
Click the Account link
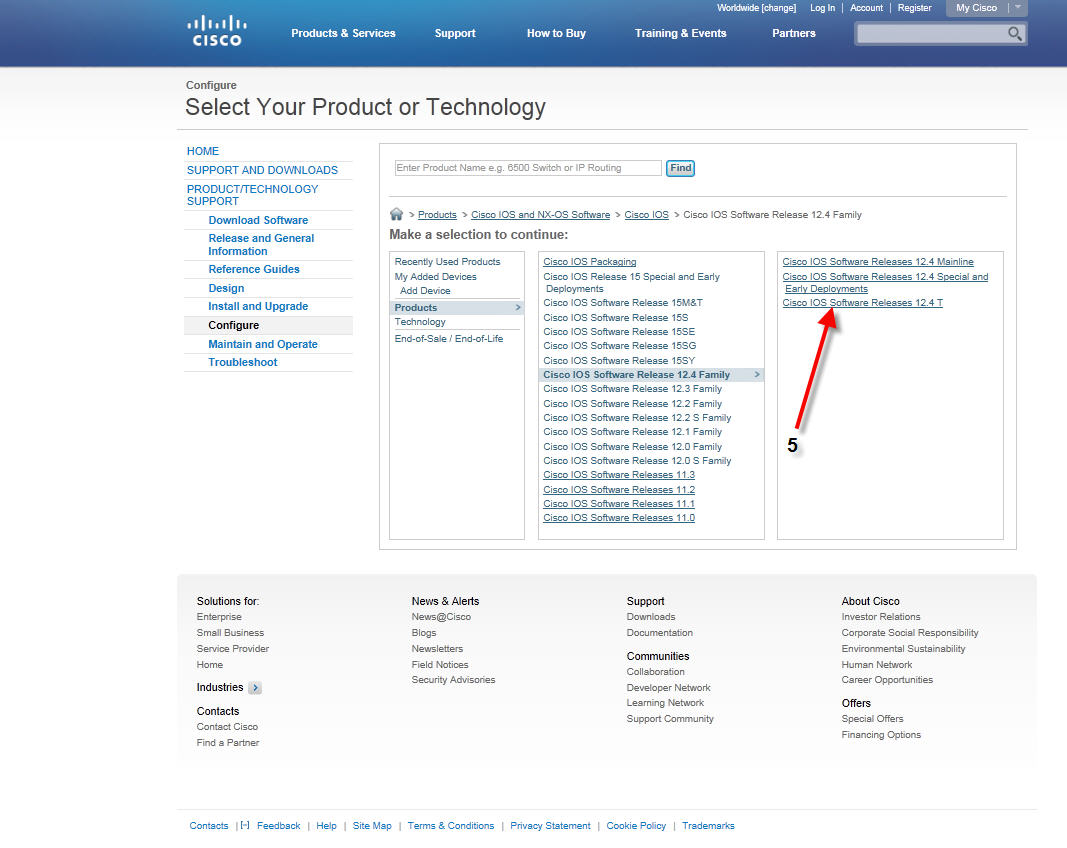click(x=866, y=8)
